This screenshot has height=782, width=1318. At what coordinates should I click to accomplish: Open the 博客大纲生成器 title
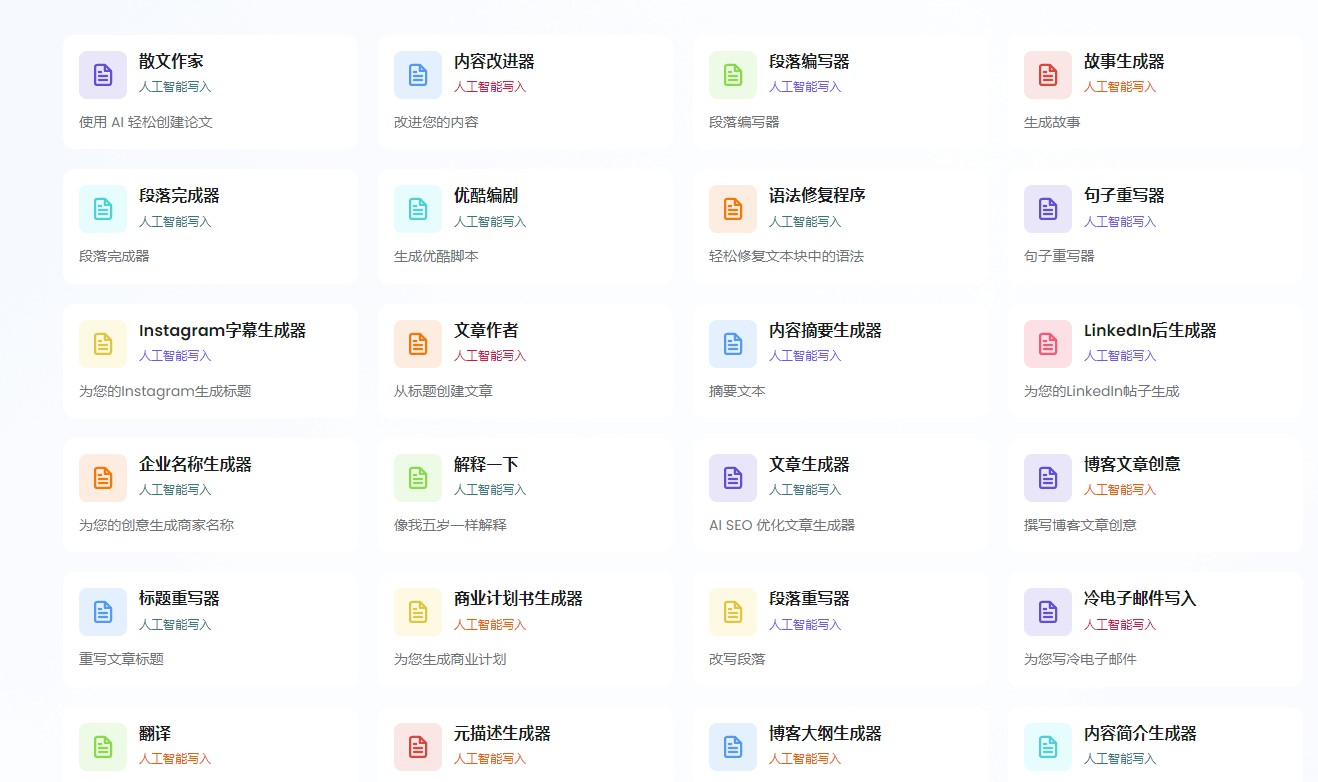click(825, 734)
